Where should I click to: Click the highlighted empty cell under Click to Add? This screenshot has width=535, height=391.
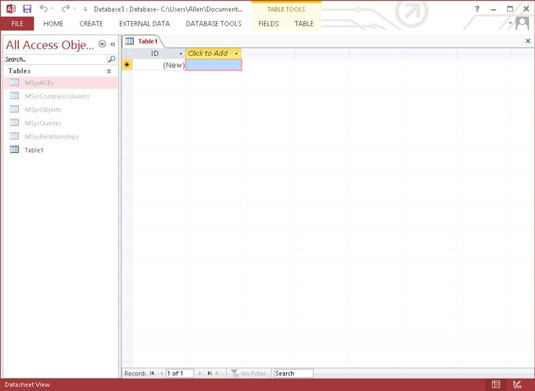[214, 65]
